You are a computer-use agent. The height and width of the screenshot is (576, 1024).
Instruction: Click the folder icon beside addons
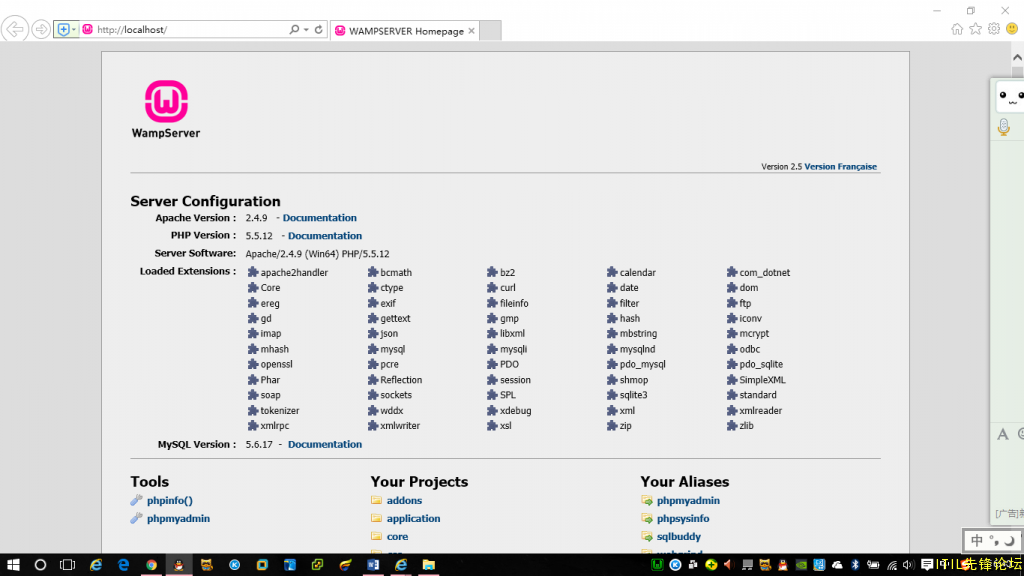point(376,500)
